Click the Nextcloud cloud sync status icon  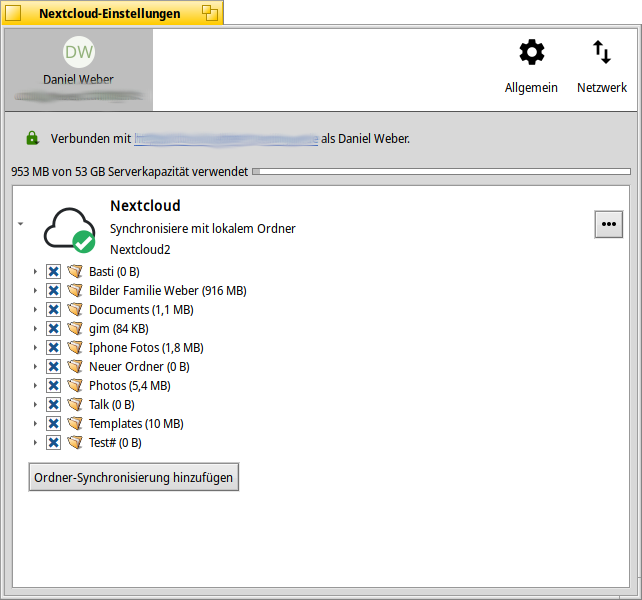(69, 229)
